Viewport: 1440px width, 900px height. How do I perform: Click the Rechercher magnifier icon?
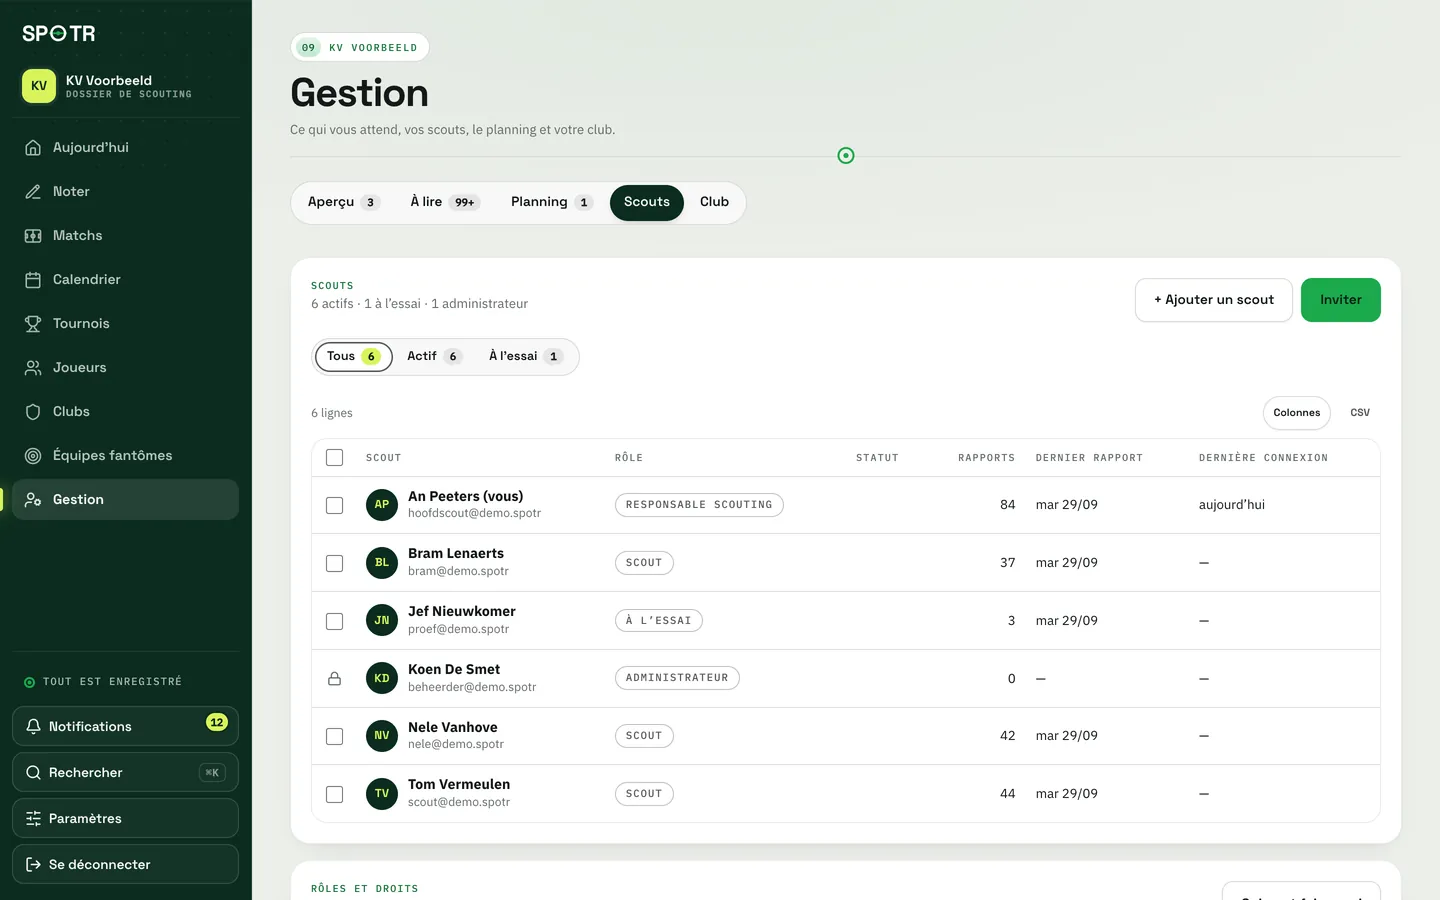click(33, 772)
